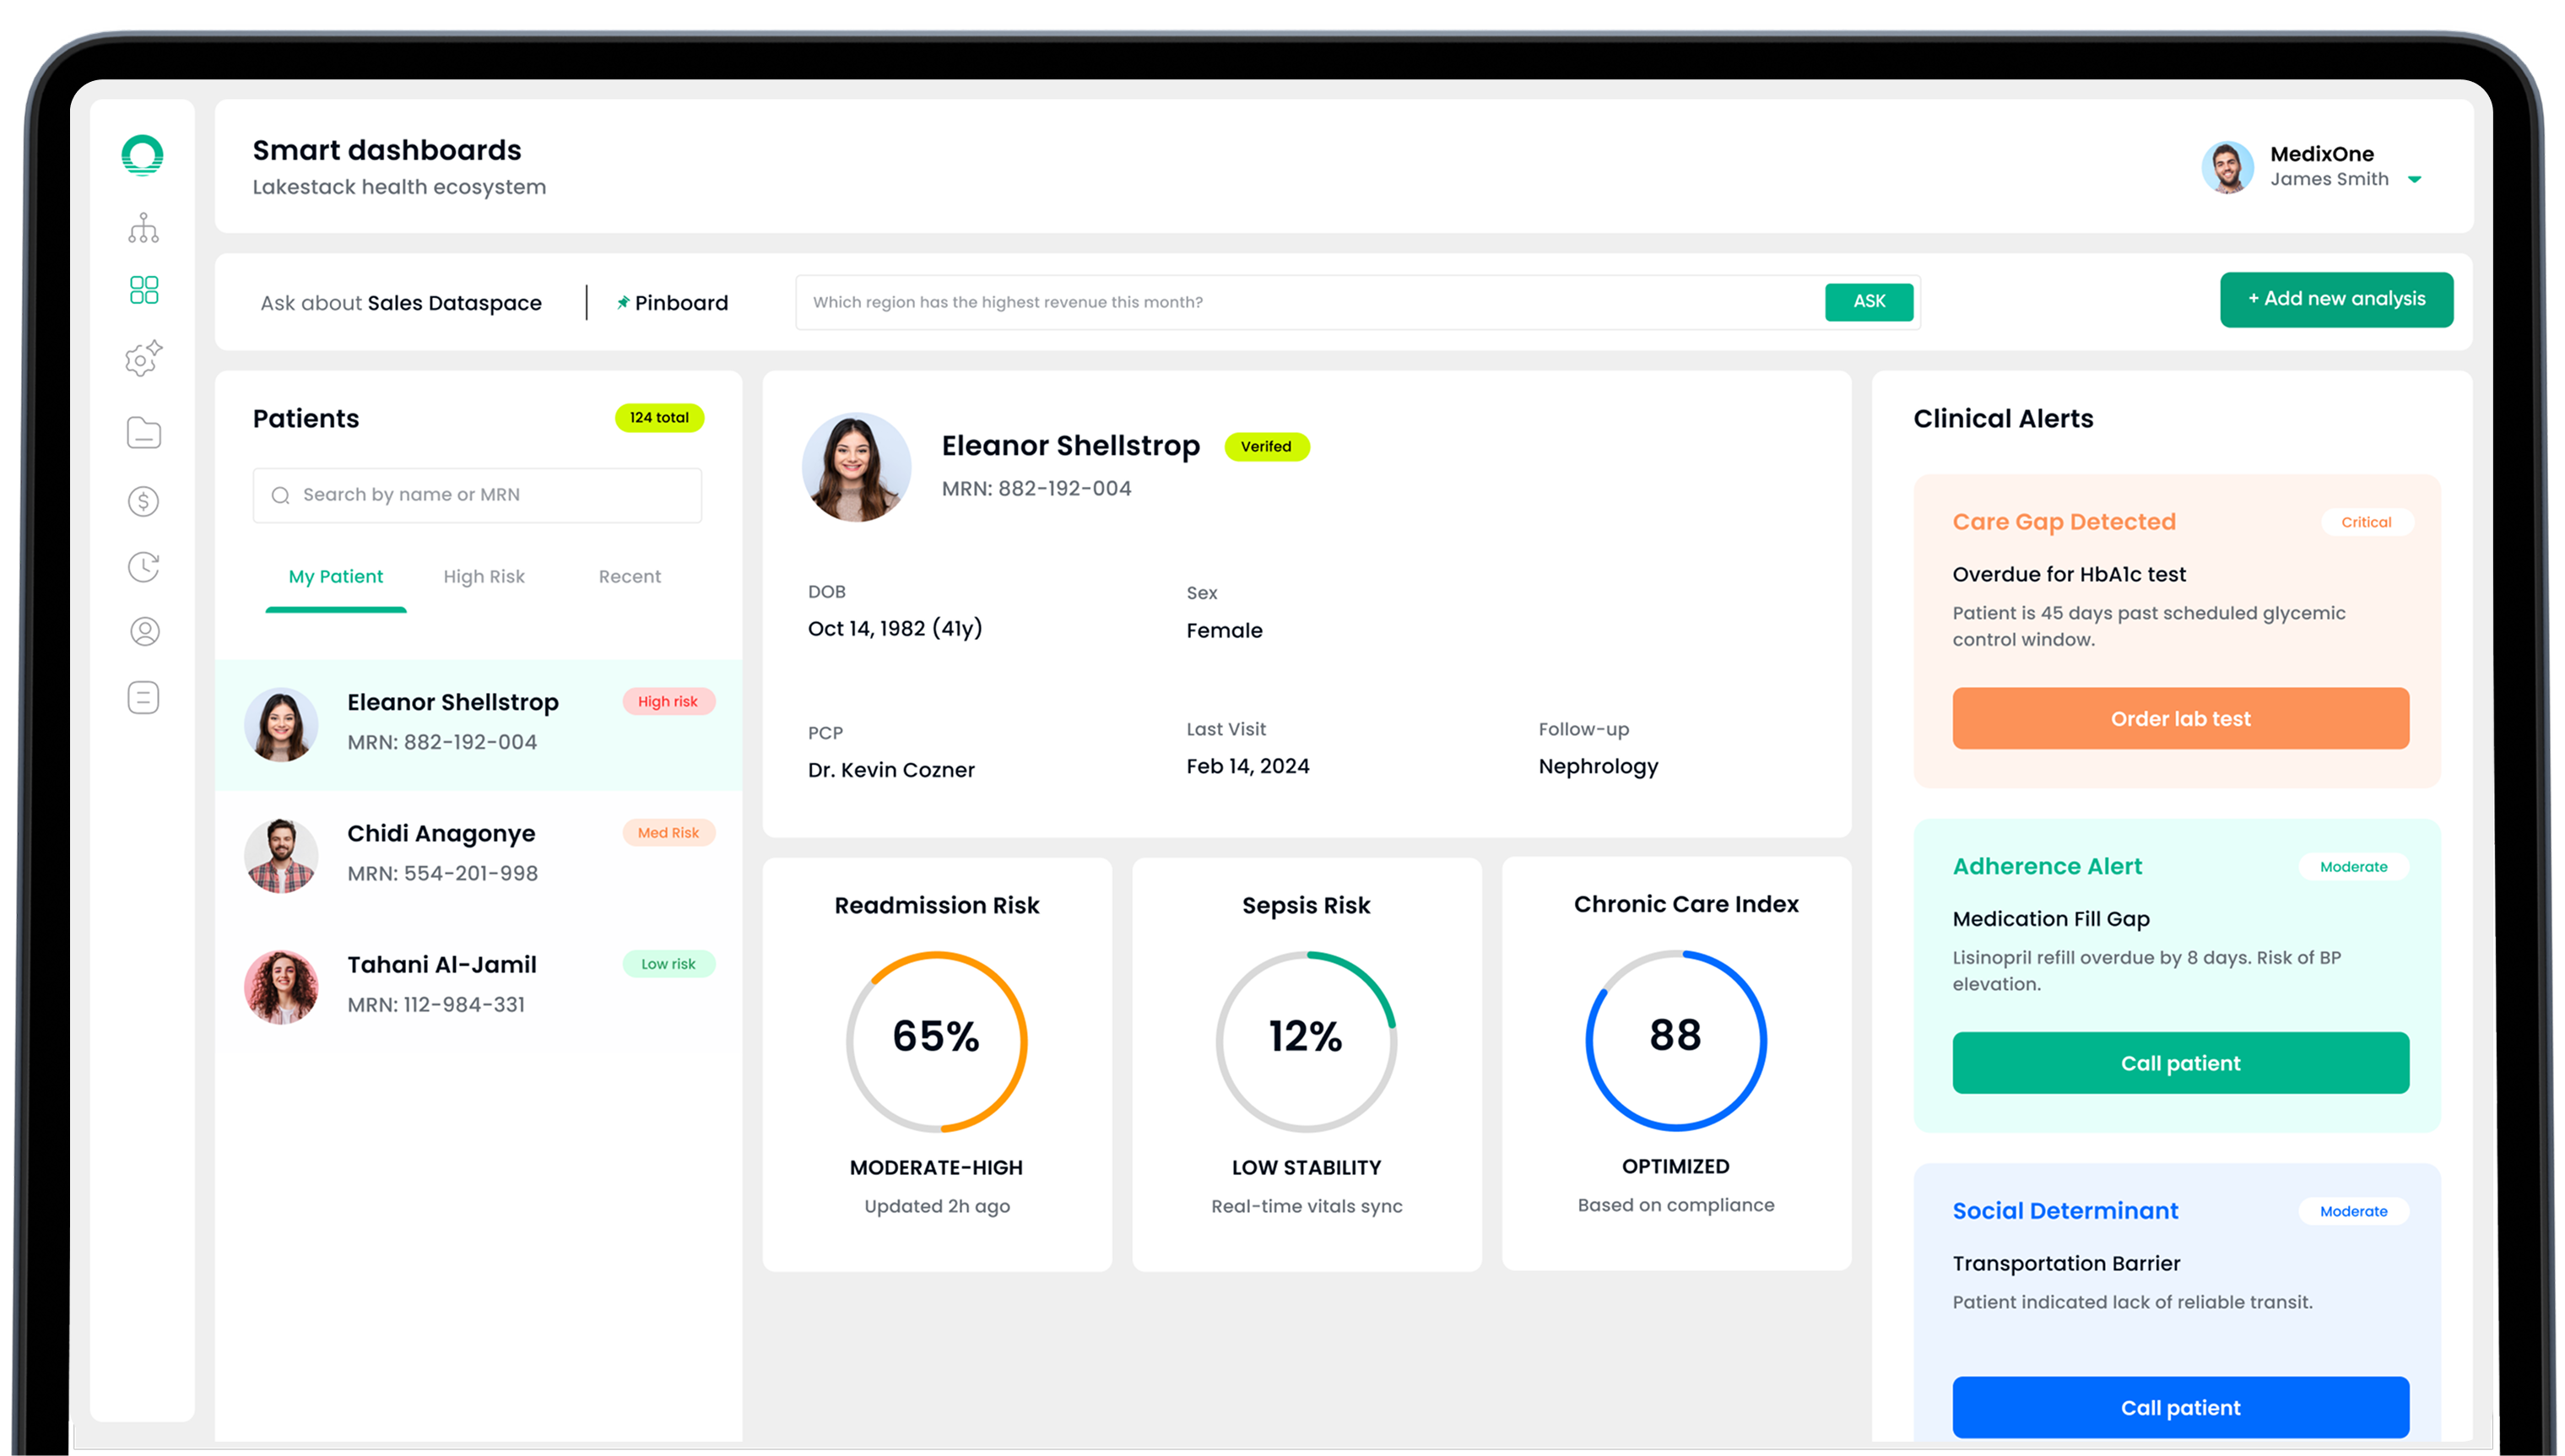Open AI settings gear sparkle icon
2565x1456 pixels.
pyautogui.click(x=143, y=358)
